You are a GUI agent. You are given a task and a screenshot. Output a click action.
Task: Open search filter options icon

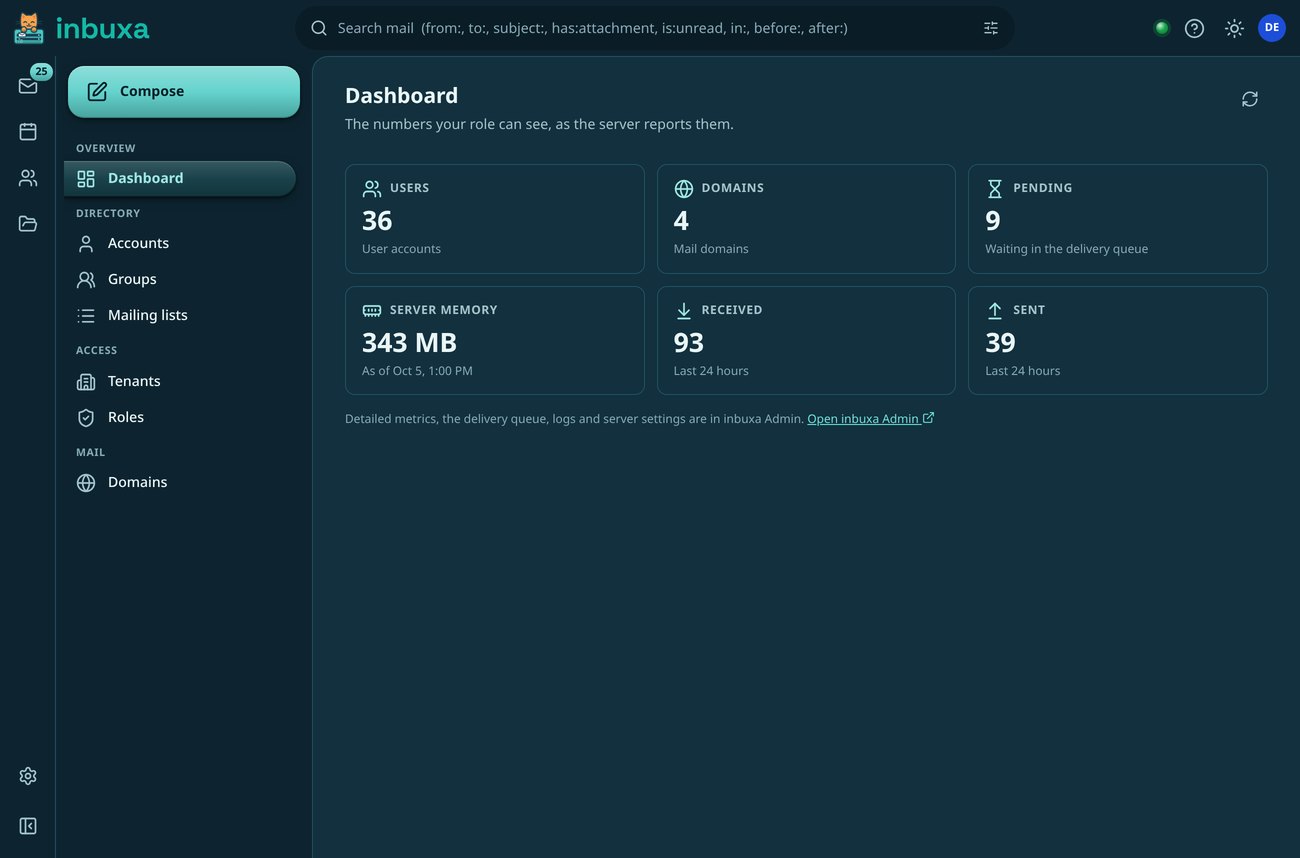coord(991,28)
